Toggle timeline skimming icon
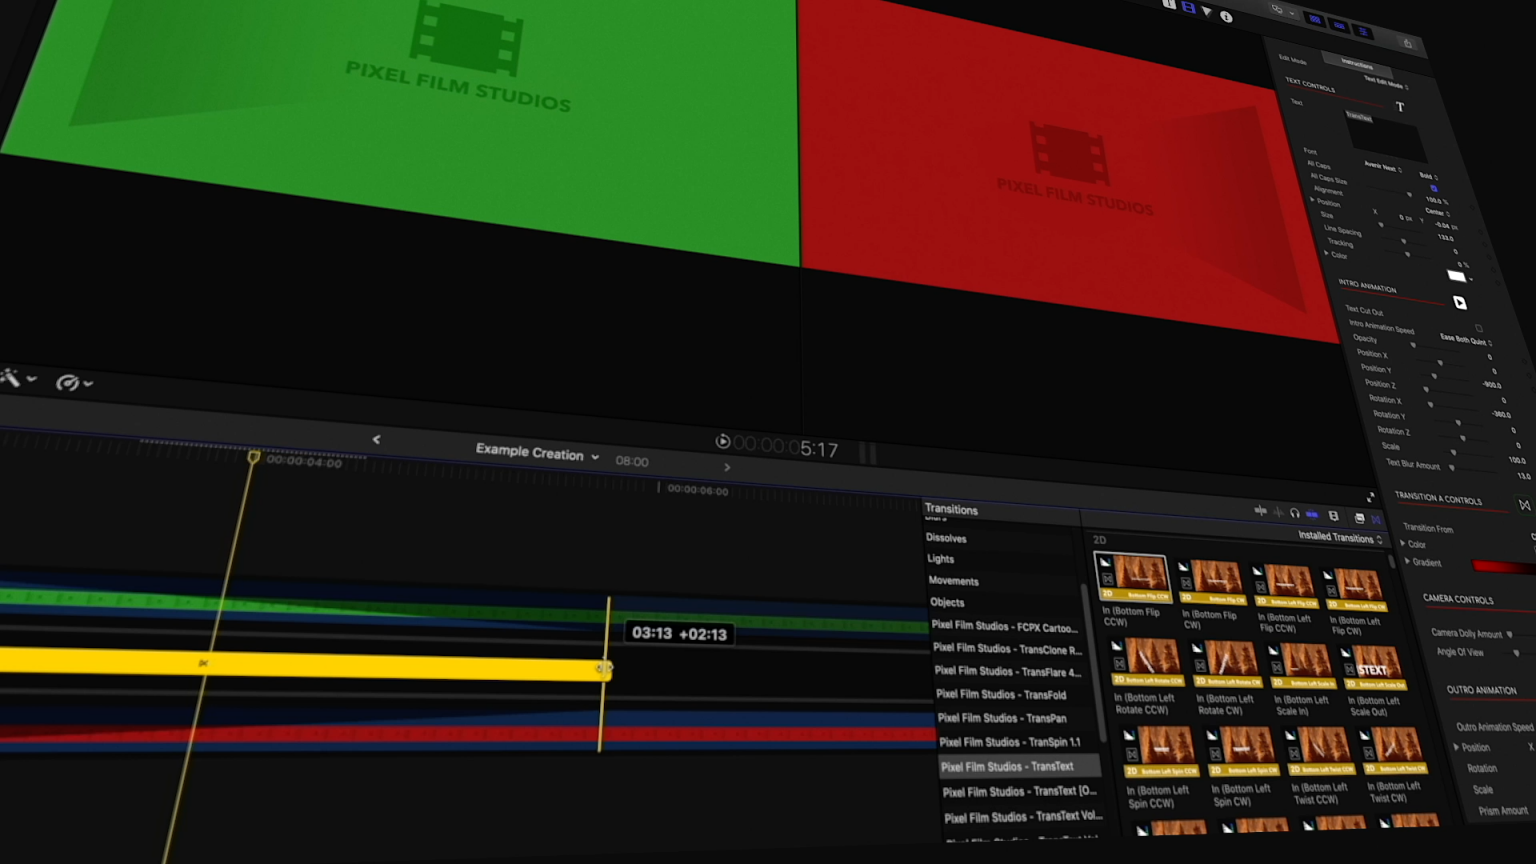The width and height of the screenshot is (1536, 864). 1260,511
